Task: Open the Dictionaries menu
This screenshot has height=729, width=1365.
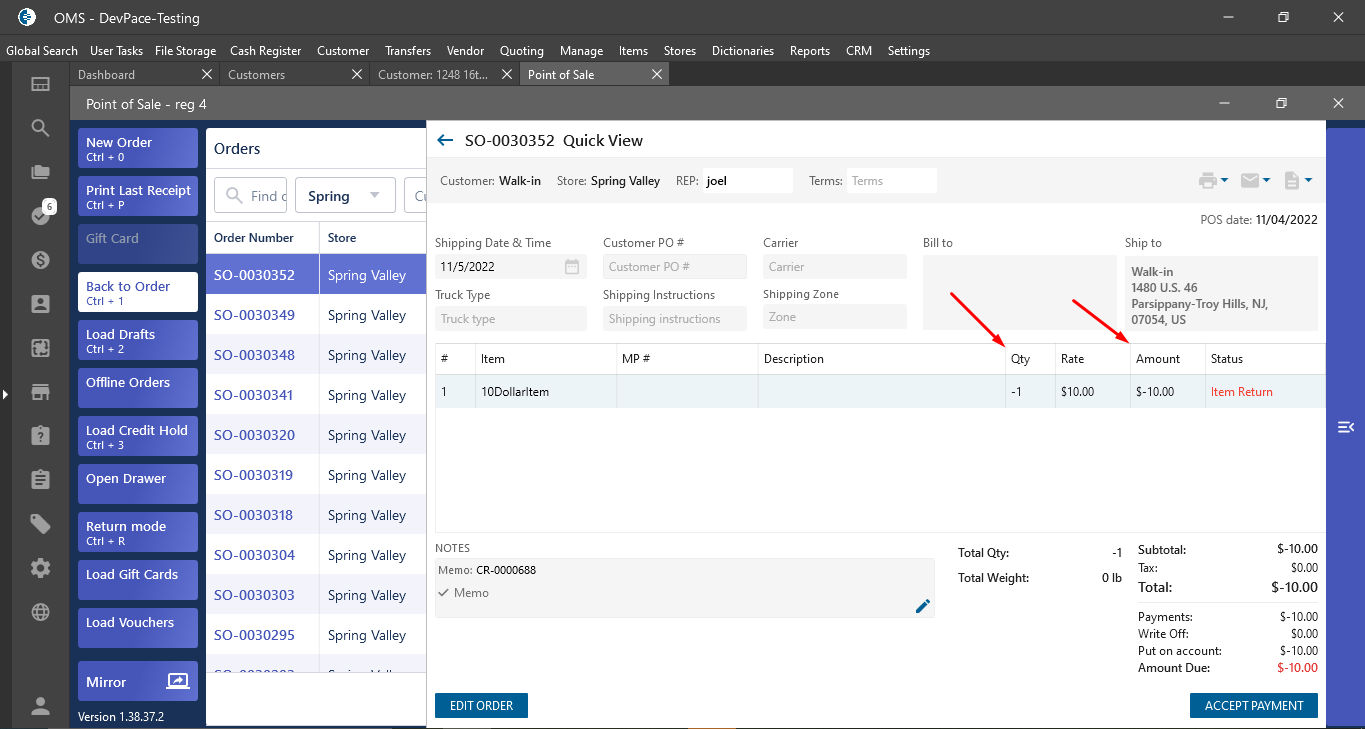Action: pyautogui.click(x=742, y=51)
